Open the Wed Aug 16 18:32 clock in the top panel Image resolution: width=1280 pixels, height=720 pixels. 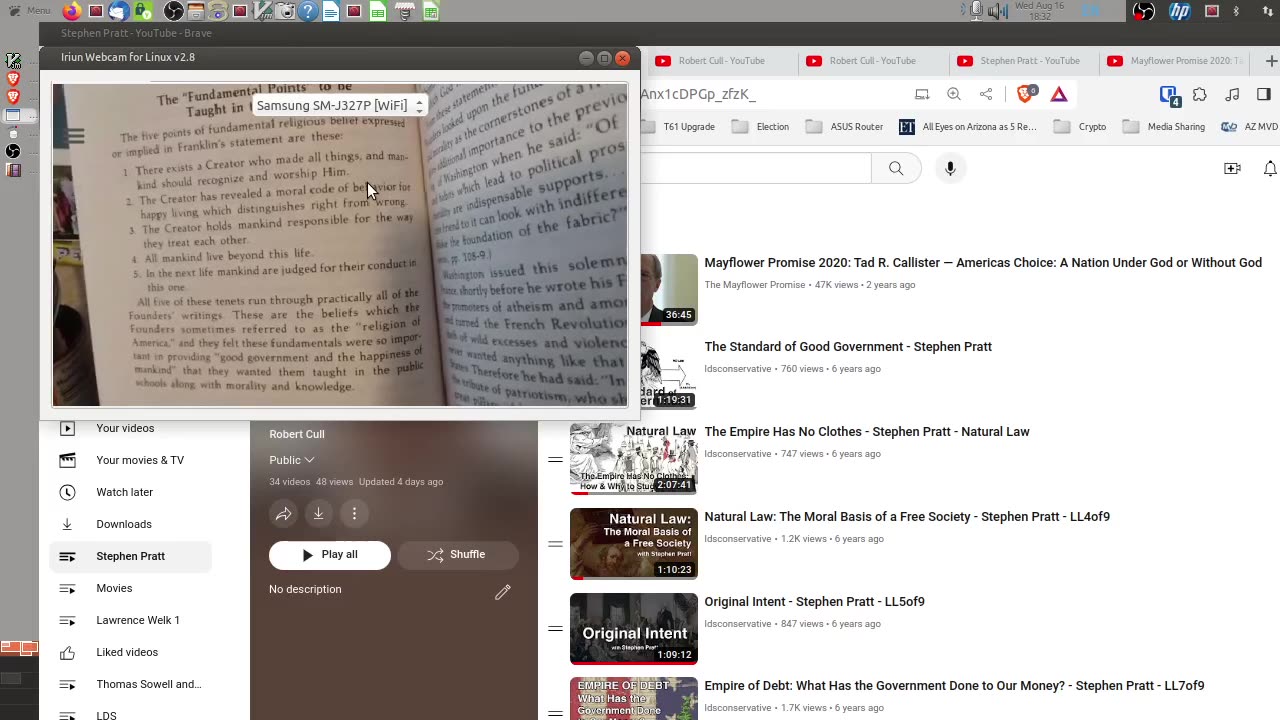pos(1039,11)
